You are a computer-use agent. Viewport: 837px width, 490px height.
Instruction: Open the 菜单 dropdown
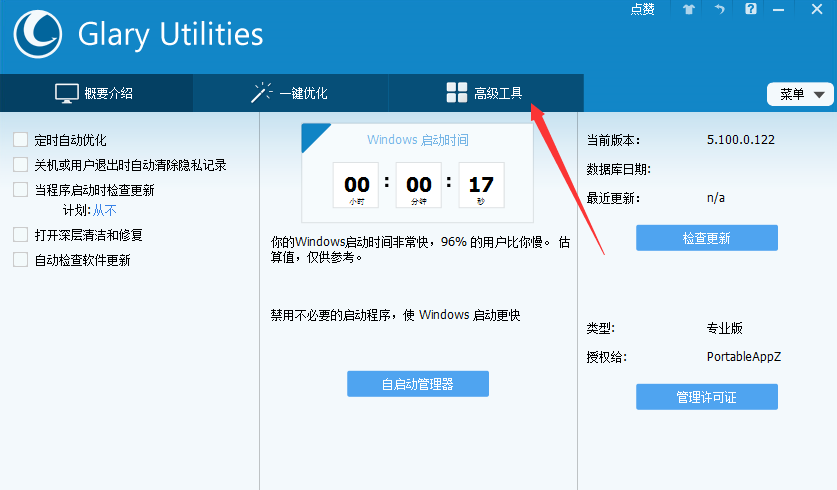click(800, 94)
